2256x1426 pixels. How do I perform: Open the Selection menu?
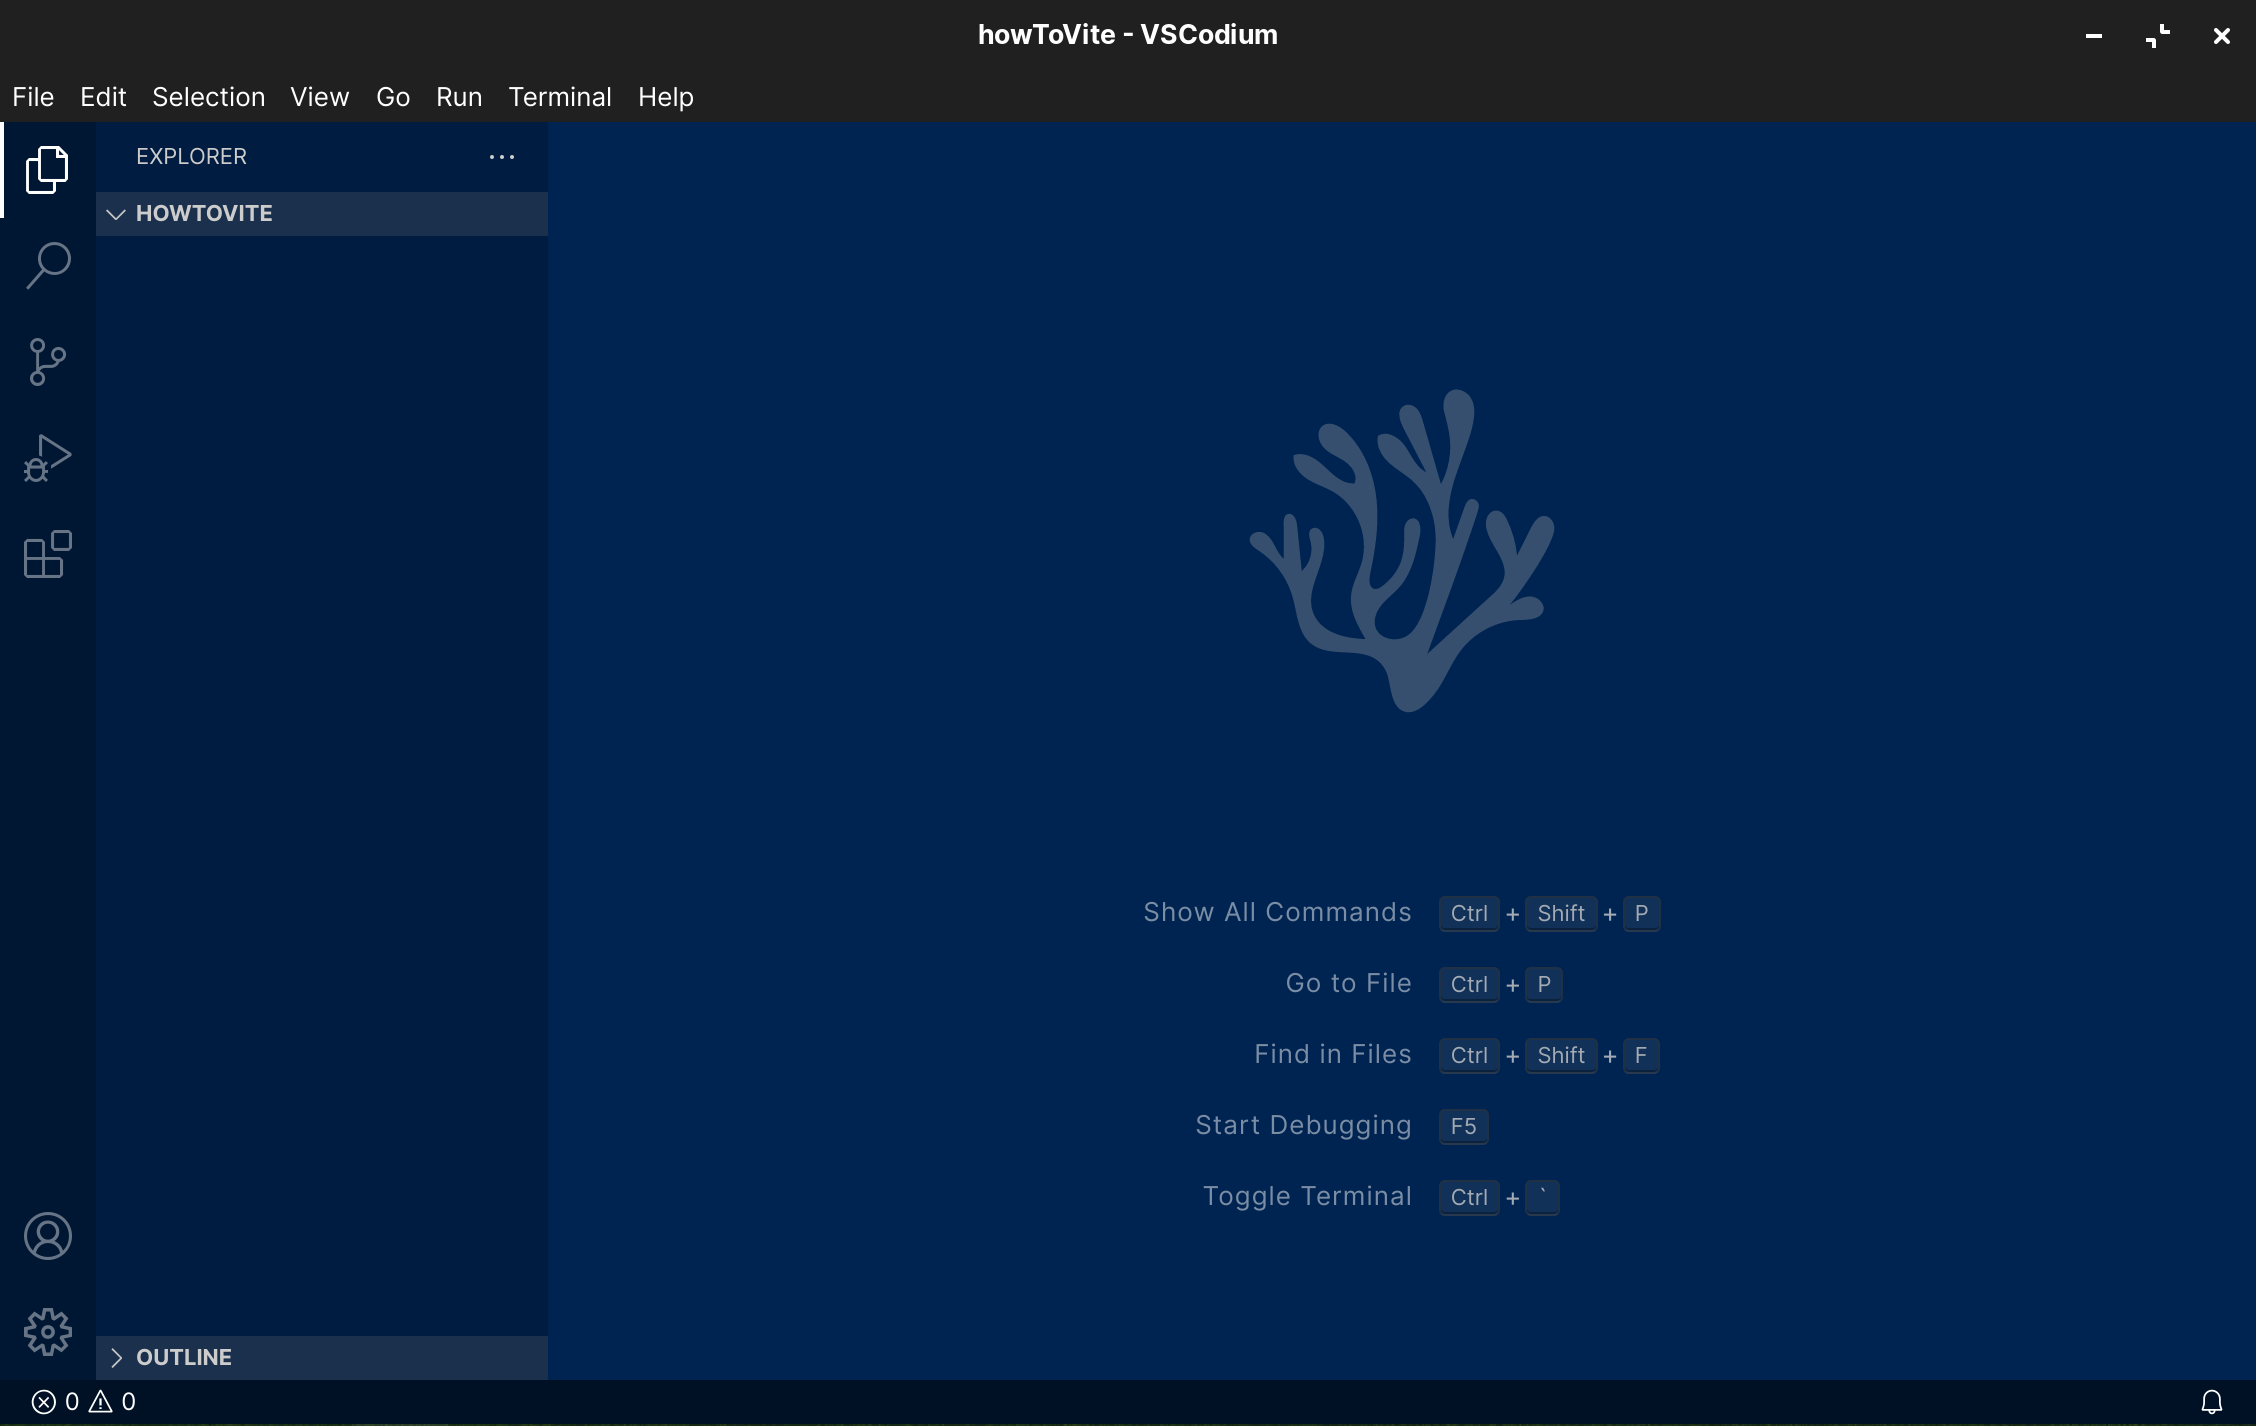coord(208,97)
